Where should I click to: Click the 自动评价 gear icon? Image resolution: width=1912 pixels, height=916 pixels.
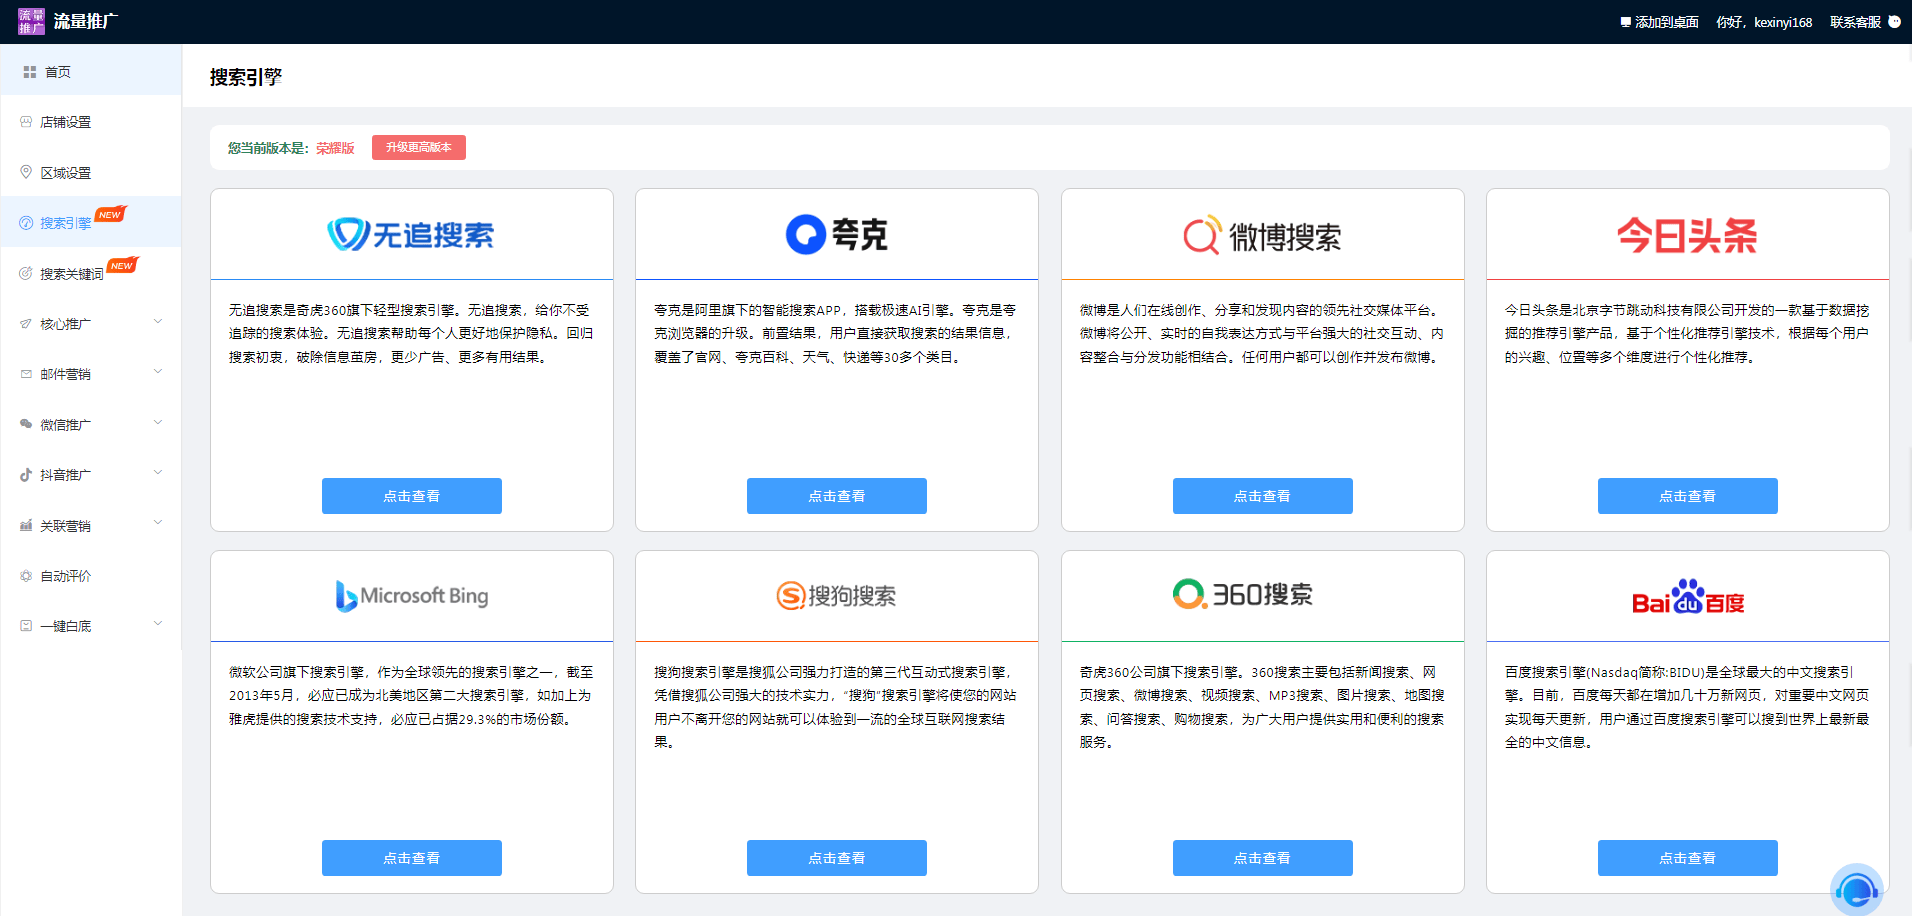[x=26, y=576]
